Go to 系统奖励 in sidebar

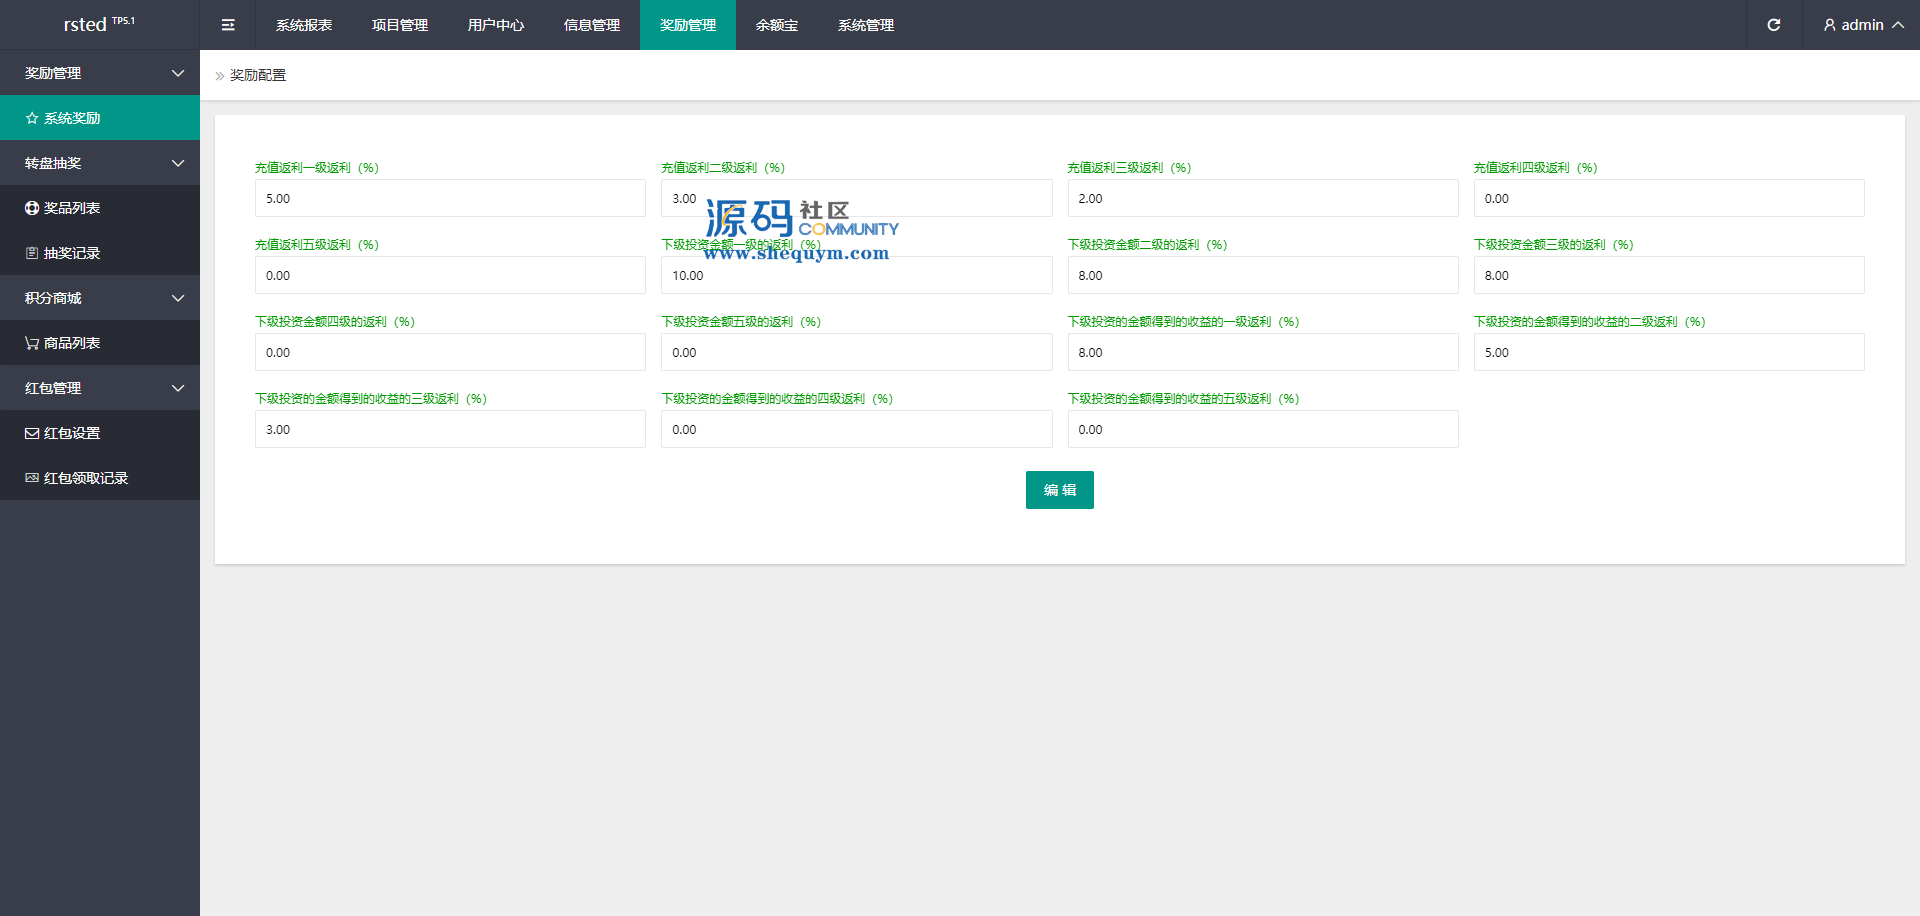(100, 118)
